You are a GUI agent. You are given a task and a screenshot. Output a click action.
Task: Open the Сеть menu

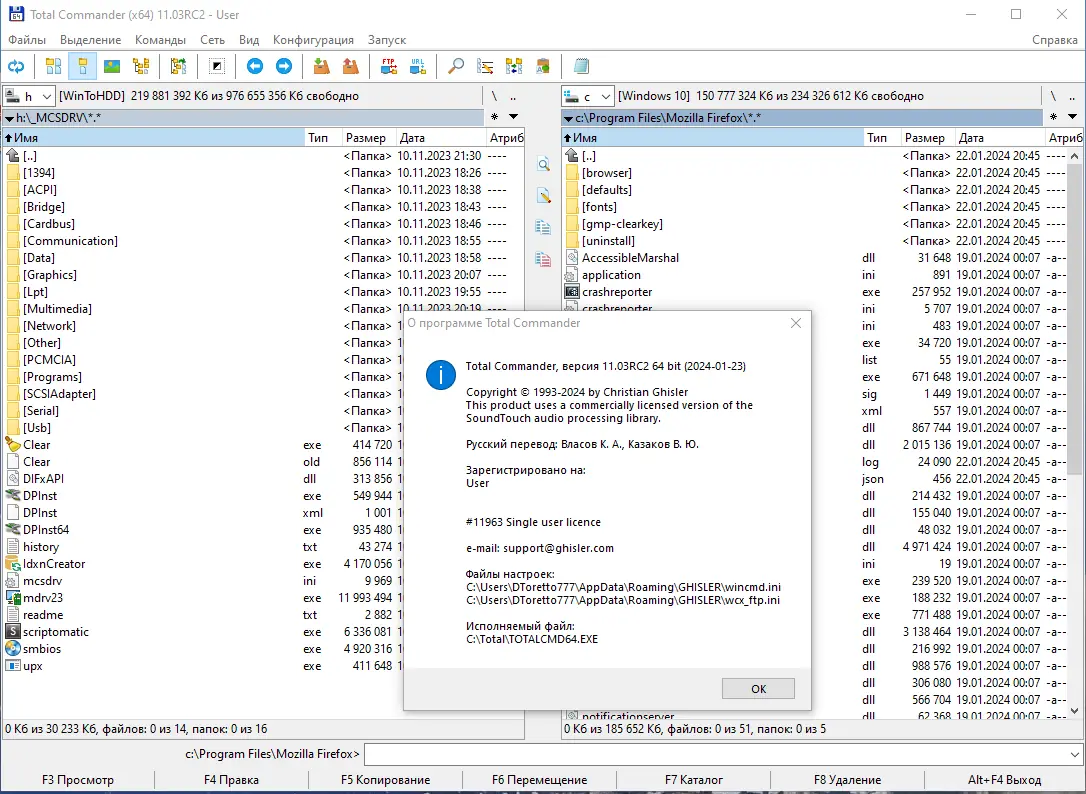coord(213,39)
